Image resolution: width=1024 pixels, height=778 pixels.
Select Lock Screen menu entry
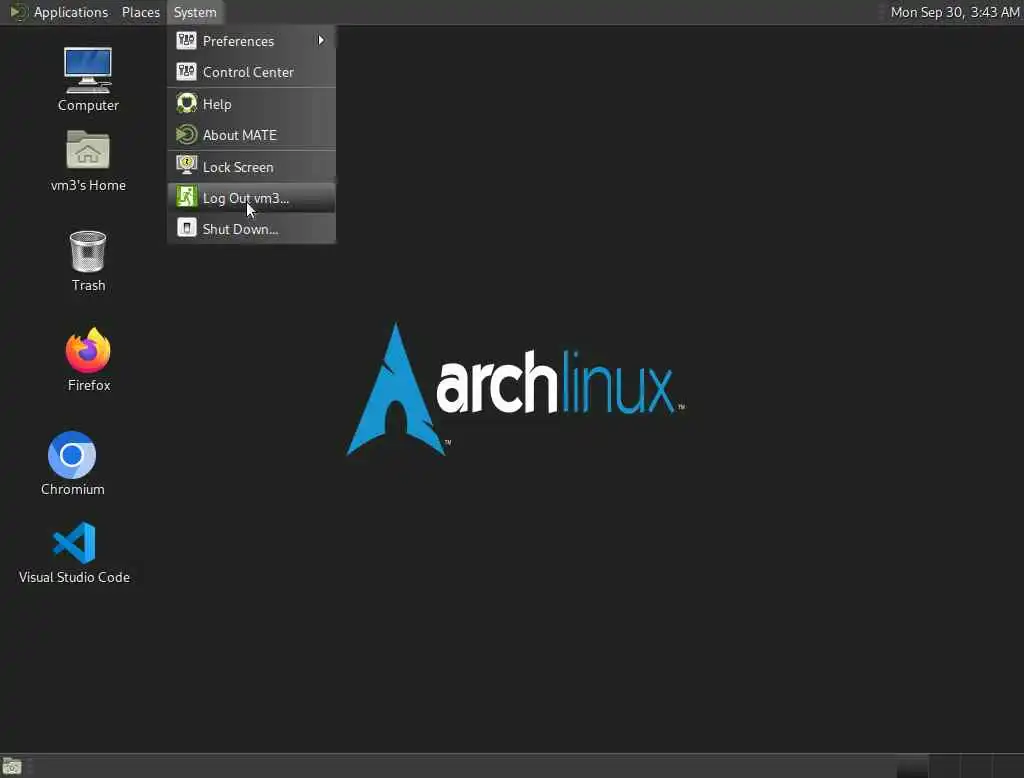(x=251, y=167)
